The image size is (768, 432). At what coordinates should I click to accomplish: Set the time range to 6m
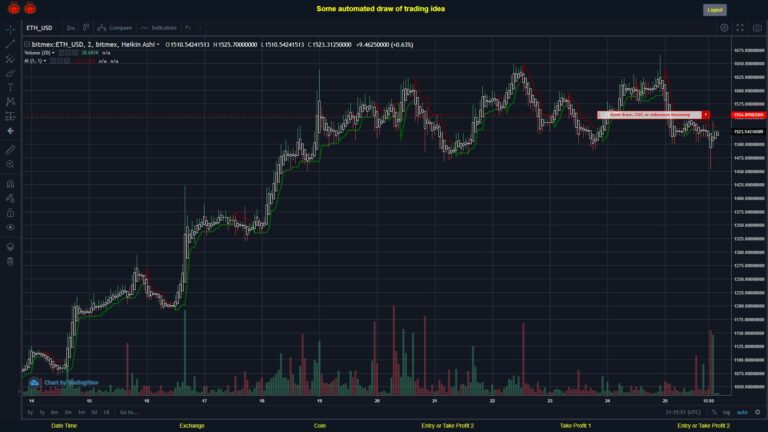[x=54, y=412]
